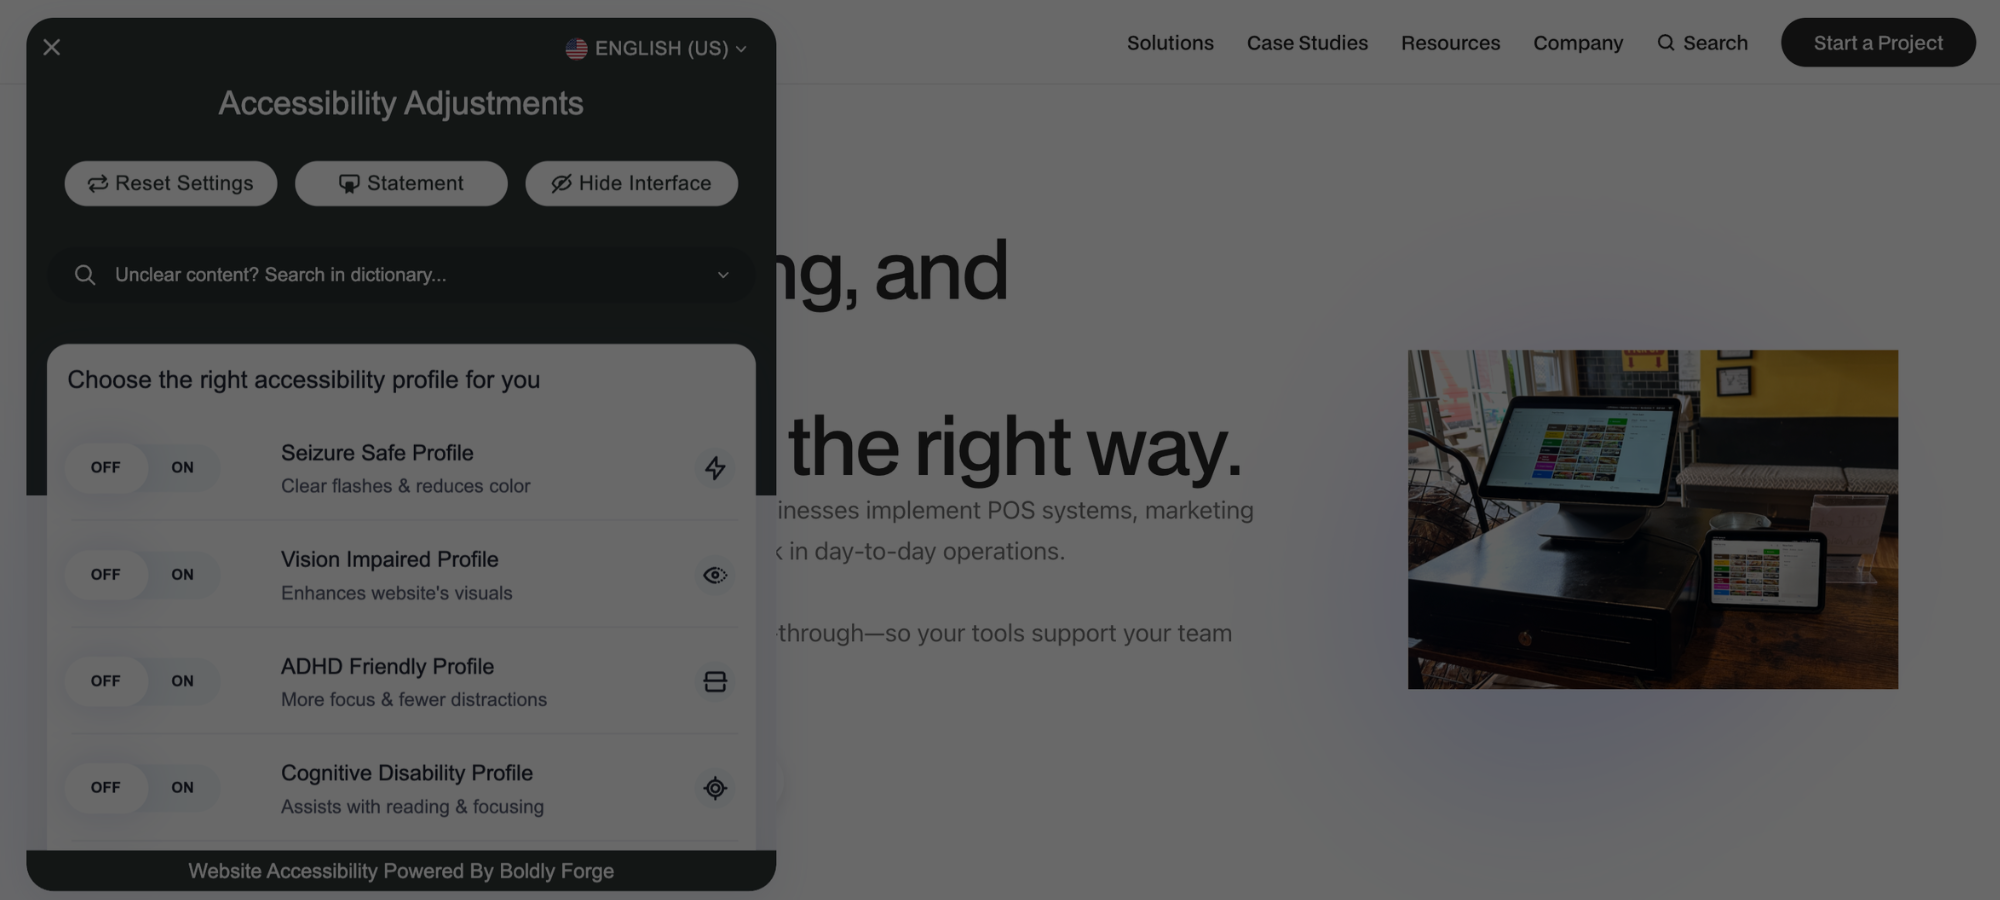Click the Start a Project button
The image size is (2000, 900).
[x=1878, y=43]
